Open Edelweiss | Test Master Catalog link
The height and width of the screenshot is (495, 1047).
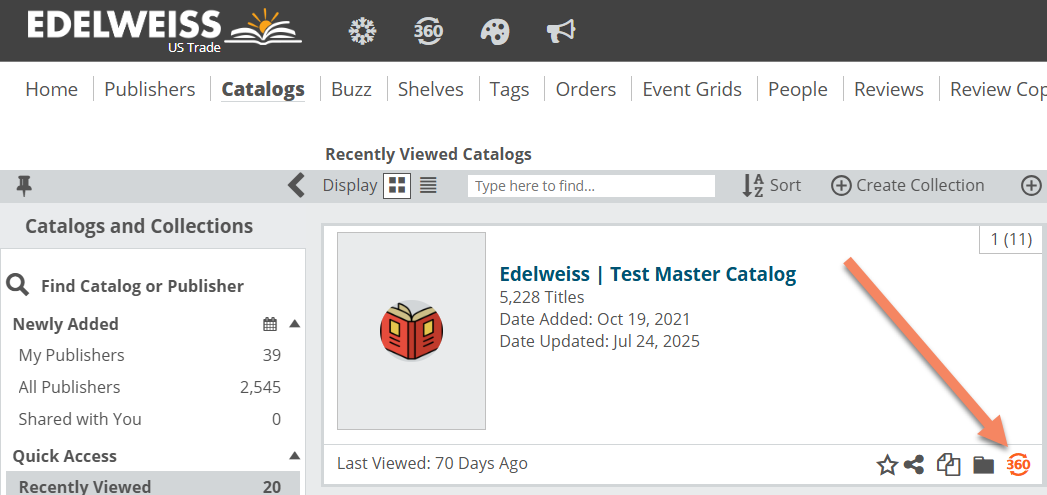click(x=648, y=274)
